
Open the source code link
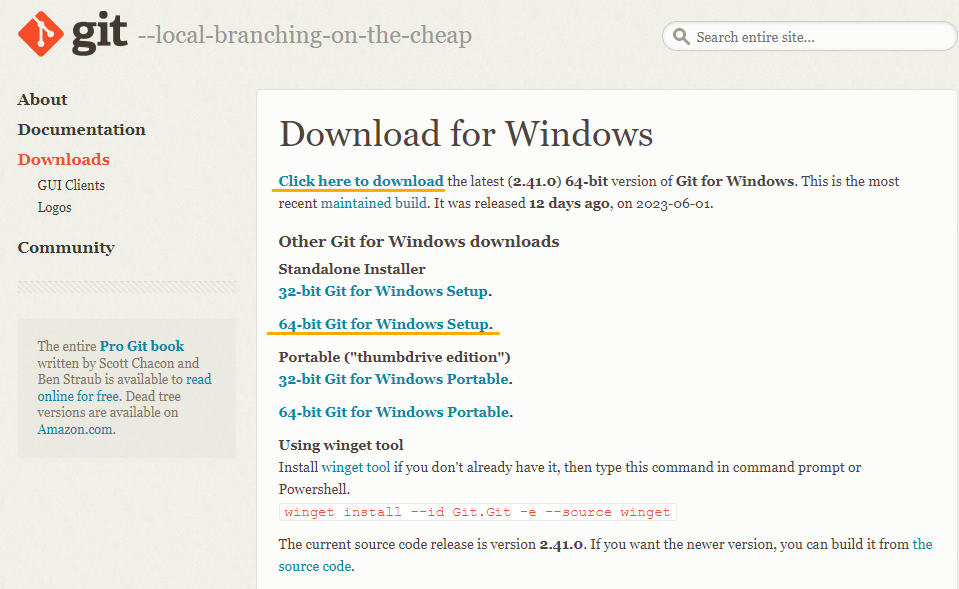tap(605, 555)
